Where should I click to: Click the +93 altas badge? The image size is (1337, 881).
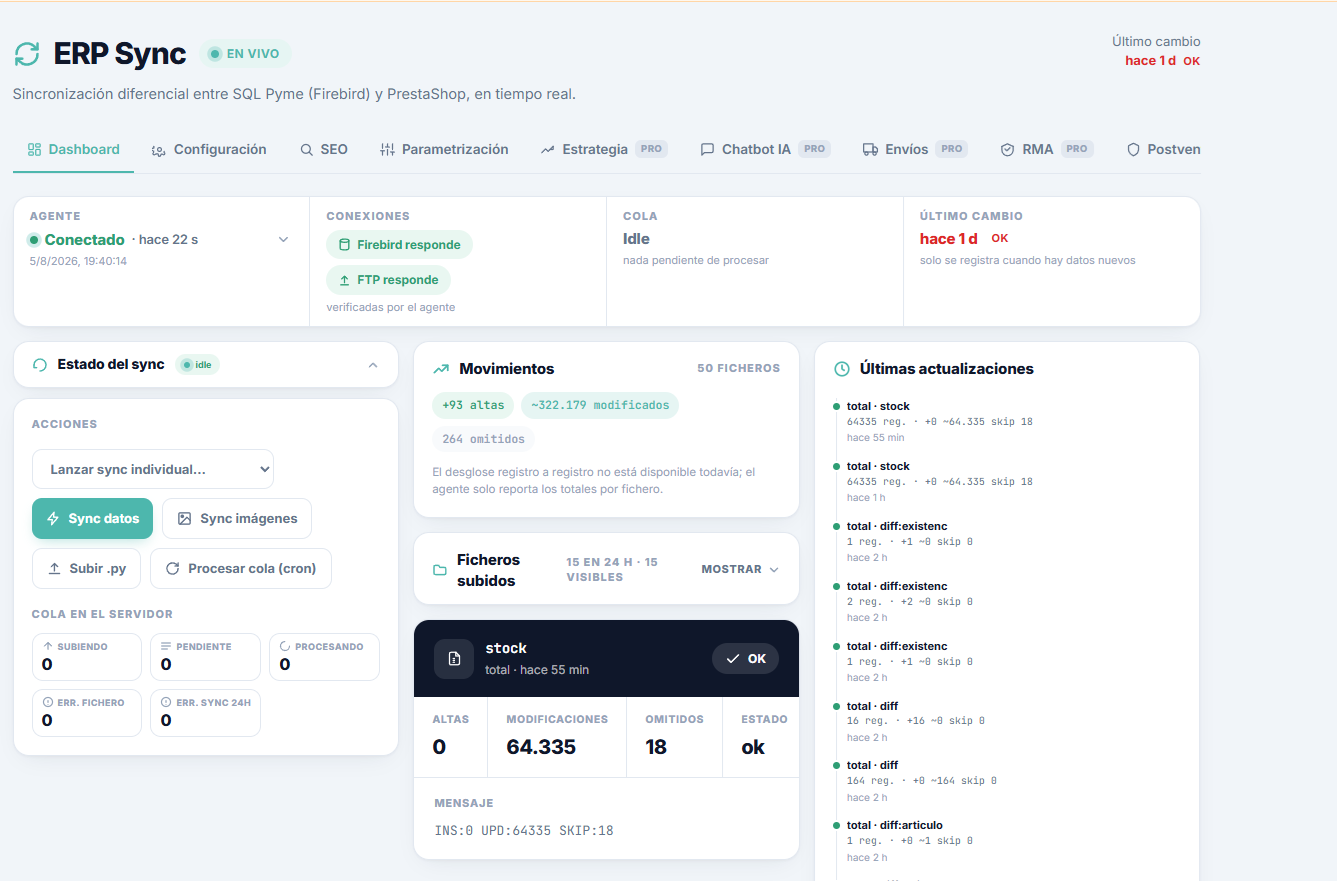click(473, 405)
